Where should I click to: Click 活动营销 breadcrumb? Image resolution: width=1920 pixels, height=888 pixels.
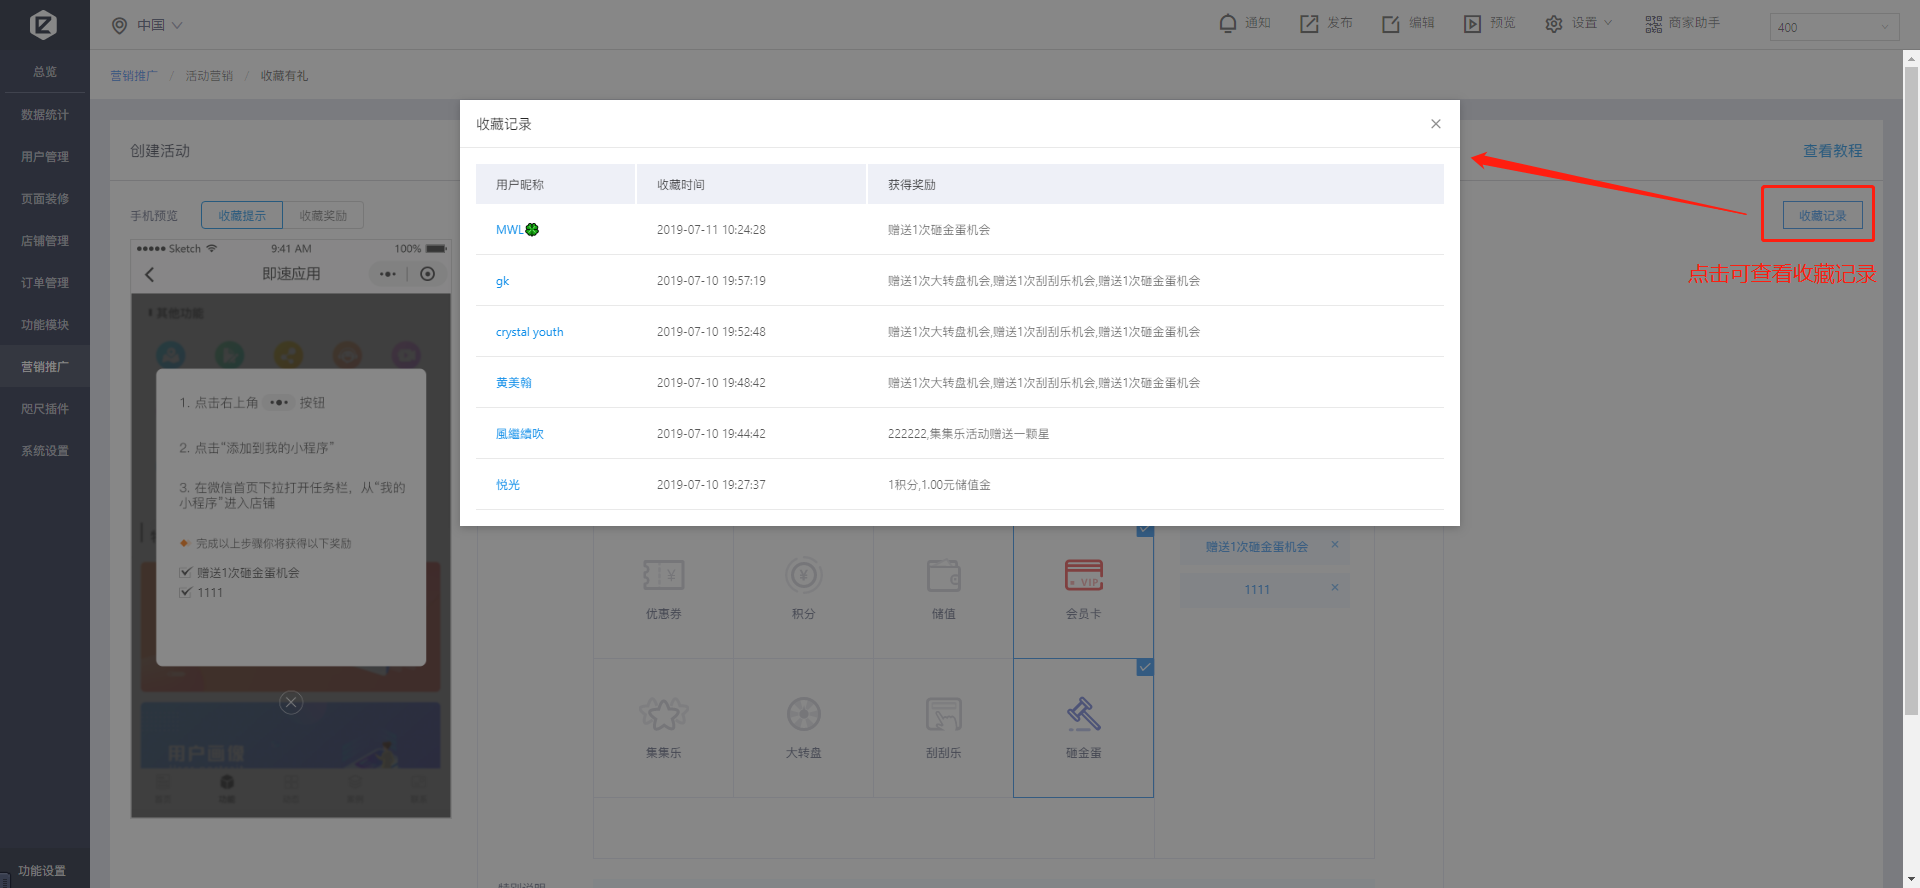pyautogui.click(x=209, y=76)
